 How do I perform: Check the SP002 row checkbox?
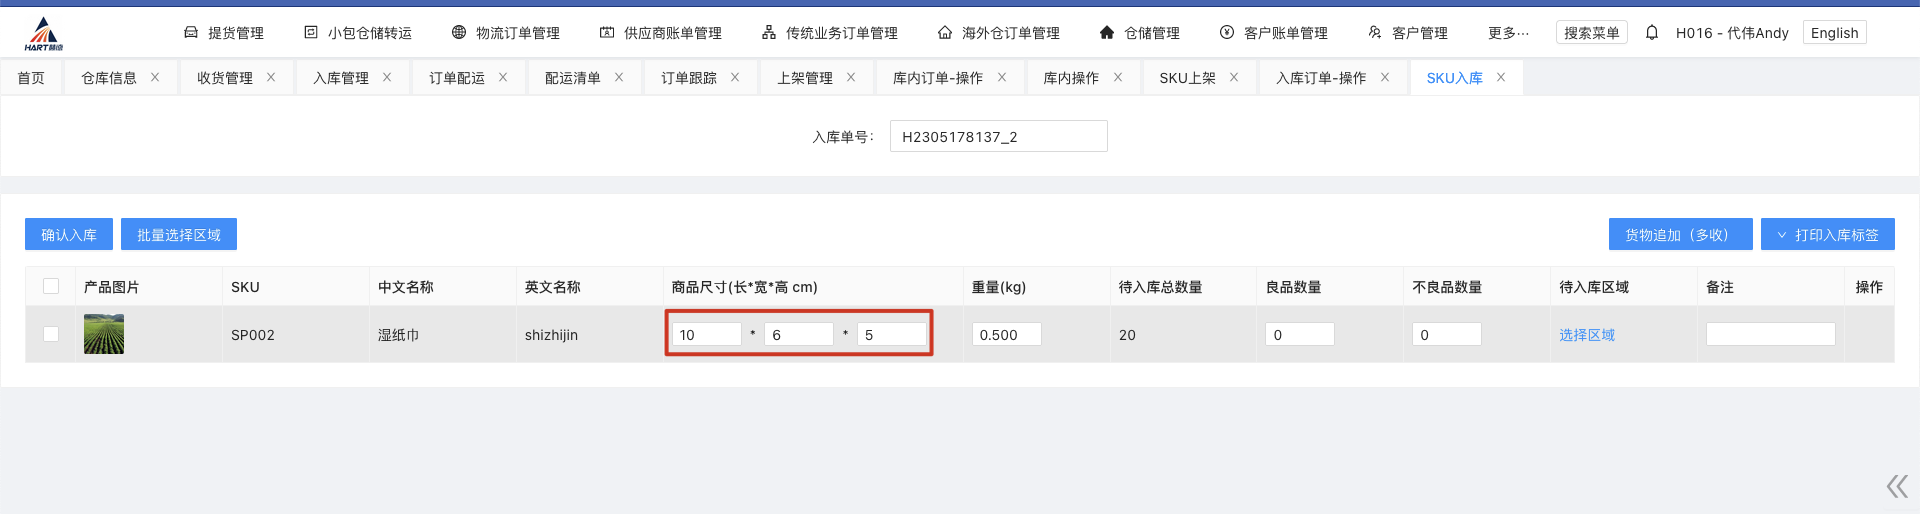pyautogui.click(x=51, y=334)
